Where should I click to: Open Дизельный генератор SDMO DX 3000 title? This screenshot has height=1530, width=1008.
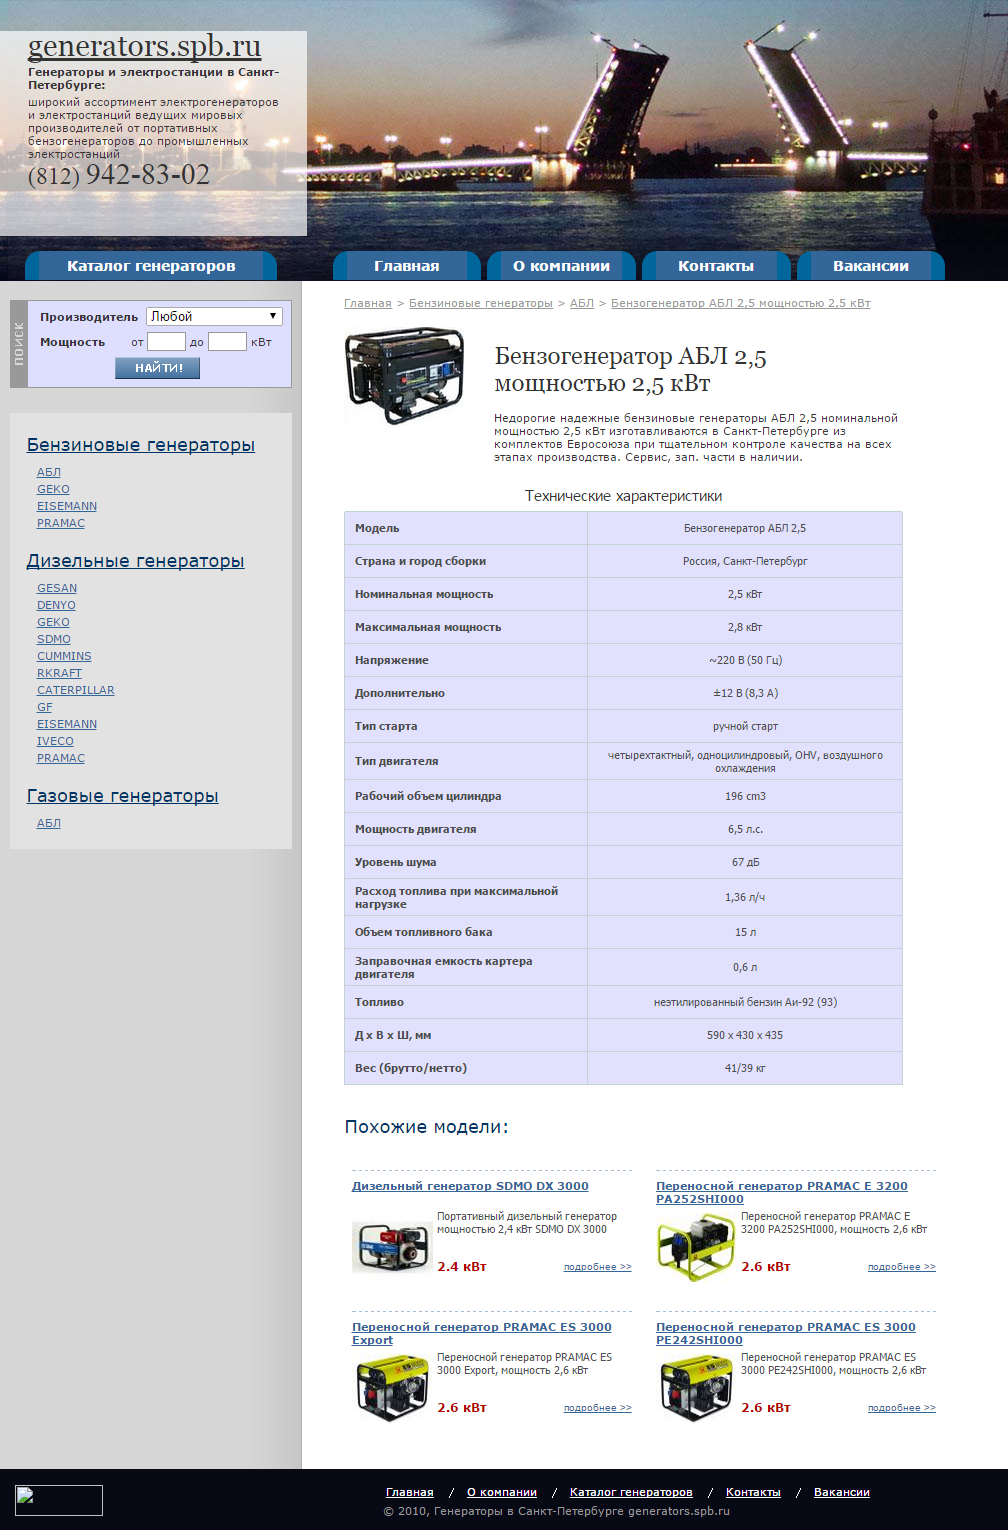pyautogui.click(x=470, y=1186)
